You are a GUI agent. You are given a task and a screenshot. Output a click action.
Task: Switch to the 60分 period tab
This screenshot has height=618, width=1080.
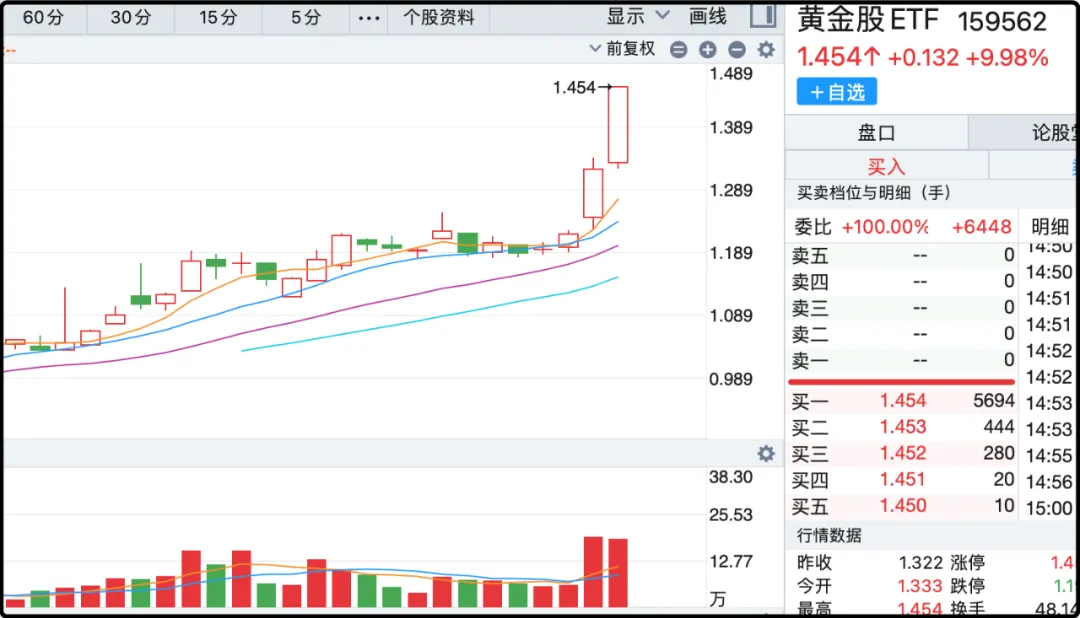[43, 17]
